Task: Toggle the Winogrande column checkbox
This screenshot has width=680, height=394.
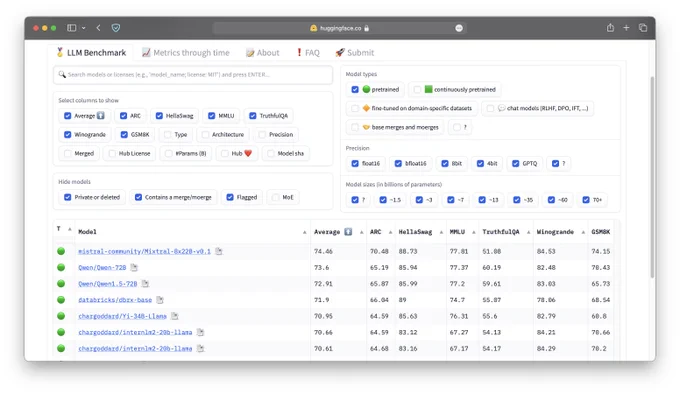Action: click(67, 134)
